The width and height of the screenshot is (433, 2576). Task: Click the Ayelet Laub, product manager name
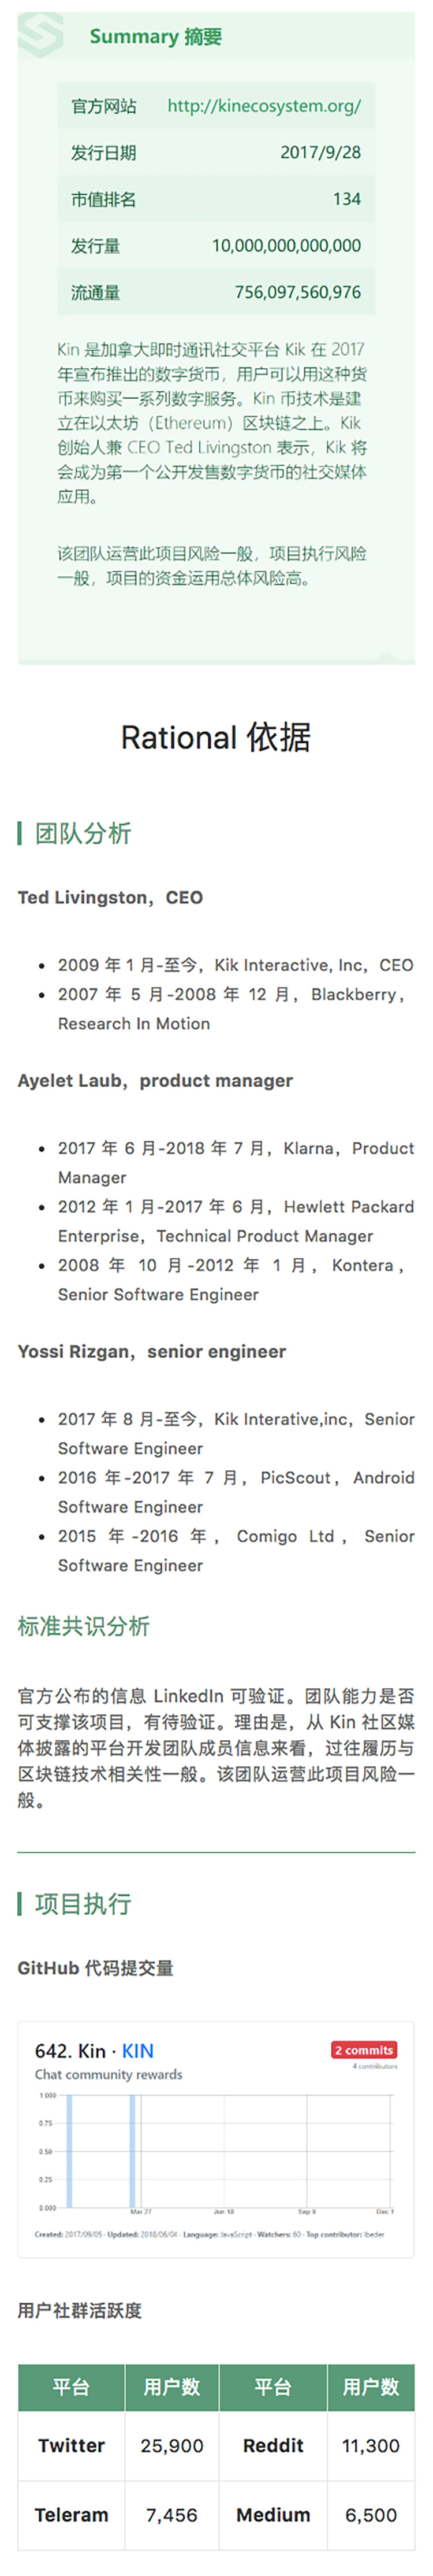point(155,1080)
